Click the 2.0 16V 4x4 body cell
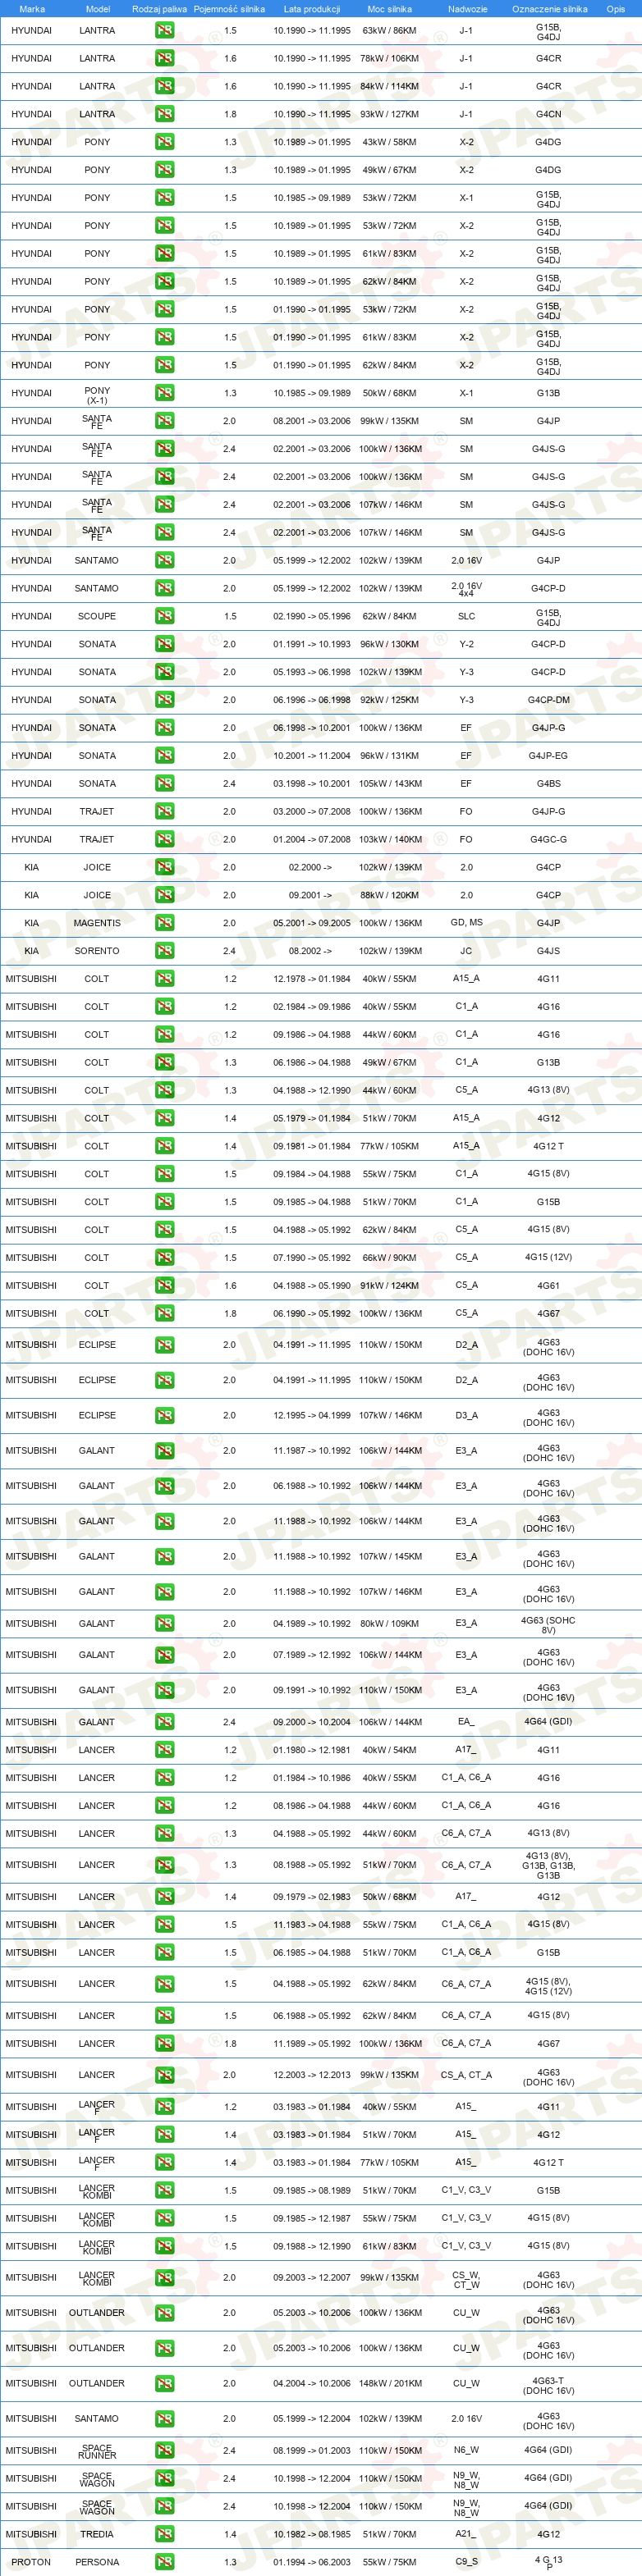The height and width of the screenshot is (2576, 642). (x=466, y=589)
